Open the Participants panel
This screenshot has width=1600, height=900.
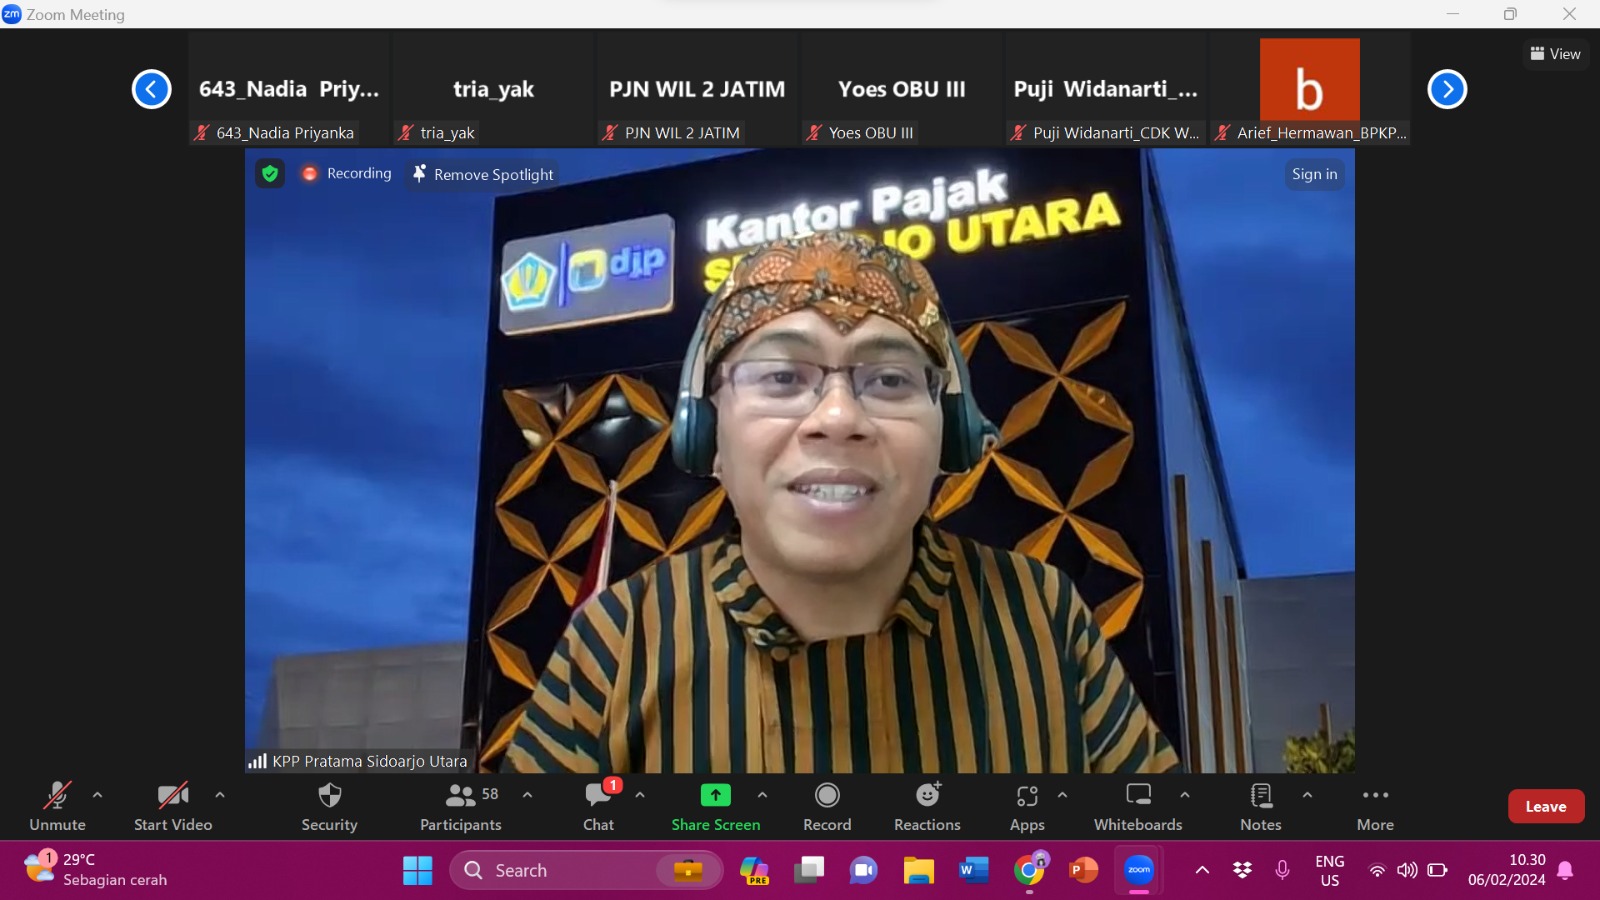(461, 796)
